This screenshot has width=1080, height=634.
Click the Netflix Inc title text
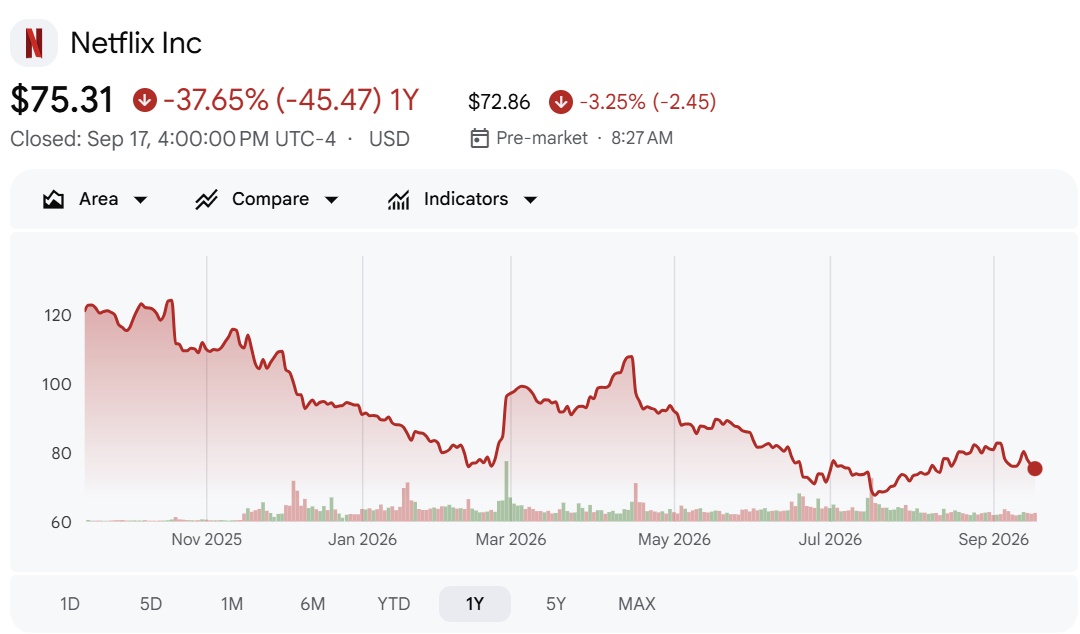[136, 43]
